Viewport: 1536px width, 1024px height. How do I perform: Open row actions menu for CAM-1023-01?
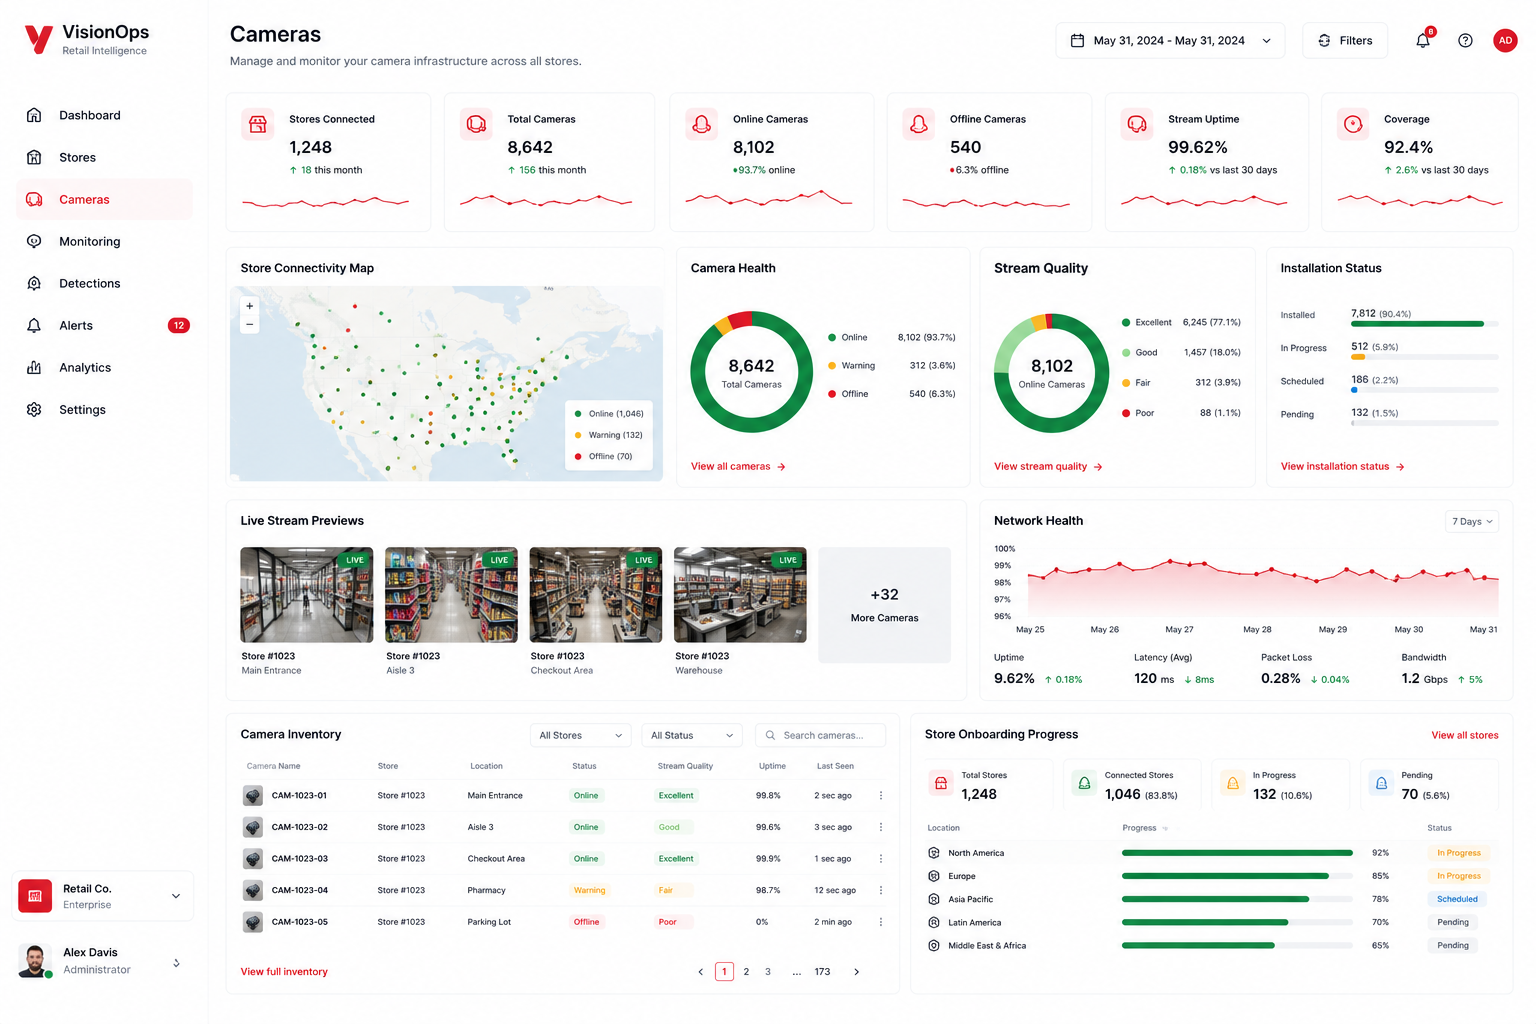tap(881, 796)
